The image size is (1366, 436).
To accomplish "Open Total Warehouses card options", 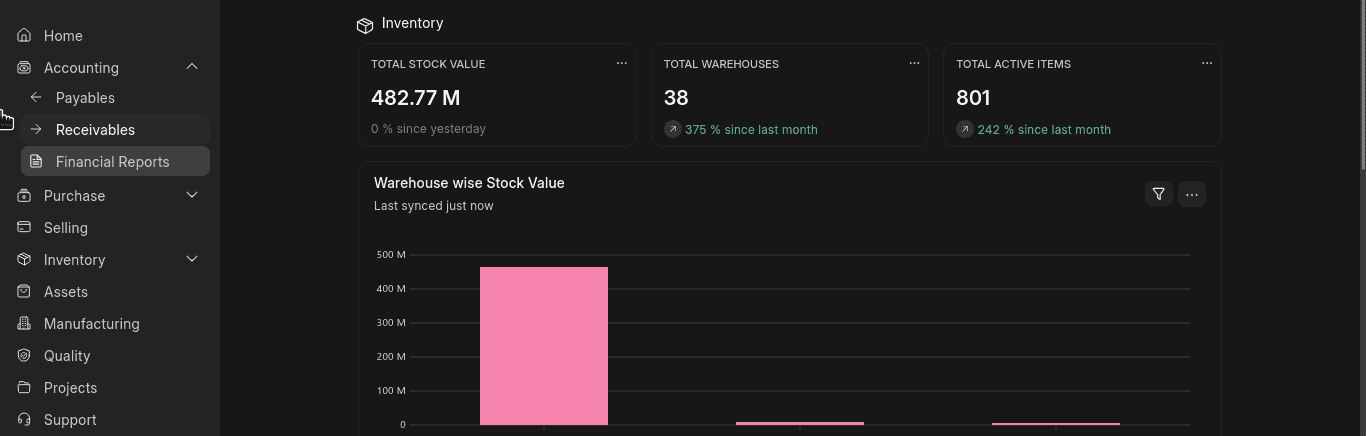I will [x=914, y=63].
